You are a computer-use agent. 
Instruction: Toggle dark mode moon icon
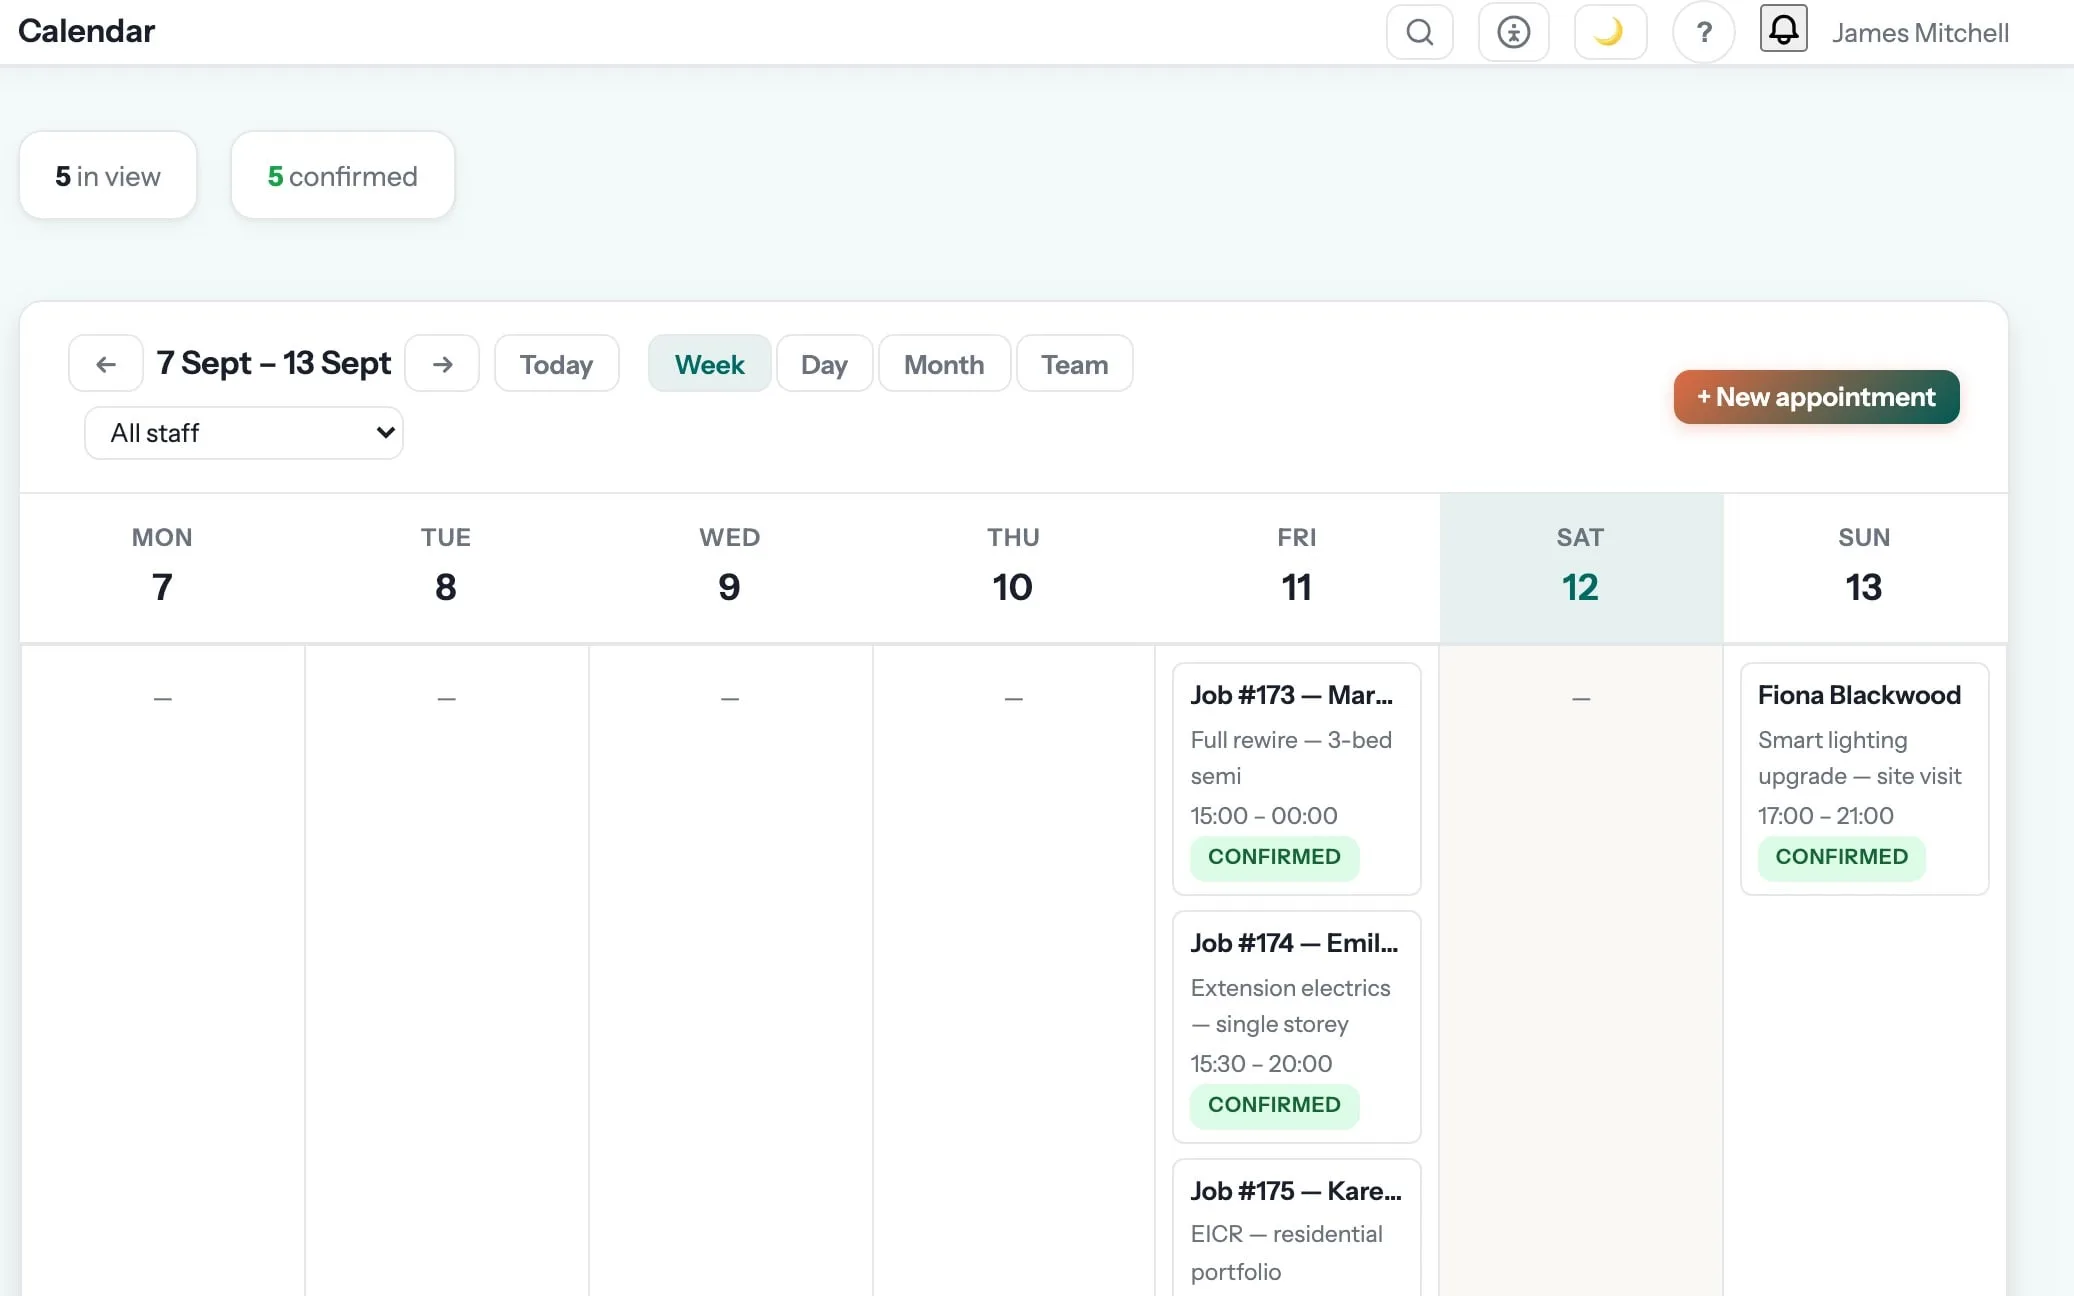pyautogui.click(x=1609, y=32)
